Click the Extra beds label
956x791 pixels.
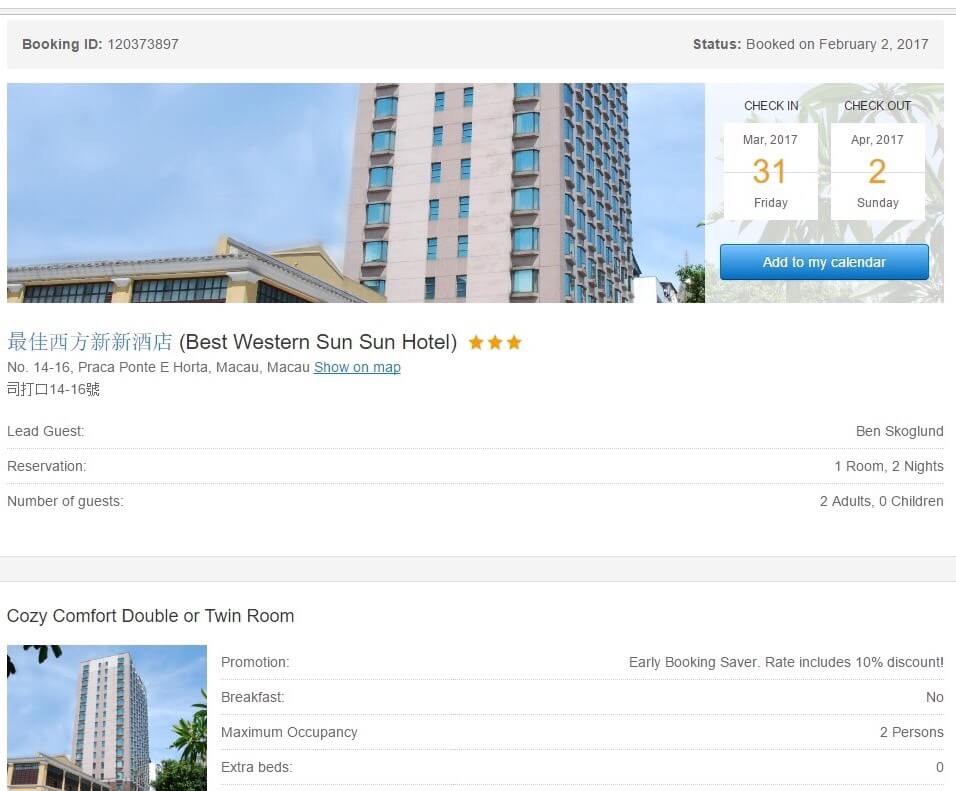[x=257, y=767]
